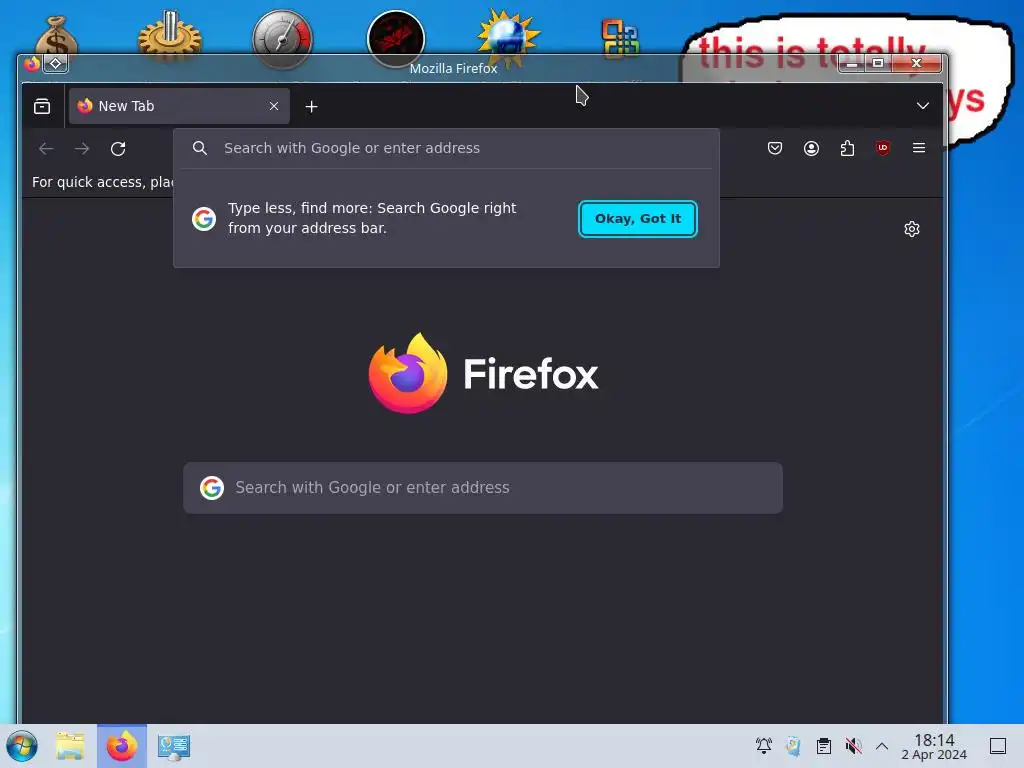Reload the current page
Image resolution: width=1024 pixels, height=768 pixels.
(x=118, y=149)
